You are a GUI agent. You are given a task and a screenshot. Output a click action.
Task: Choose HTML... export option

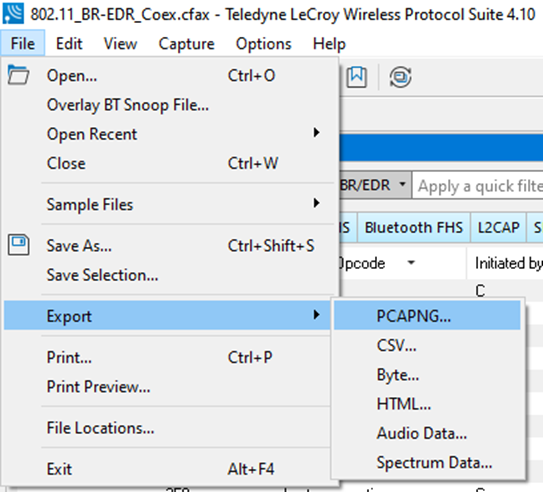point(427,404)
